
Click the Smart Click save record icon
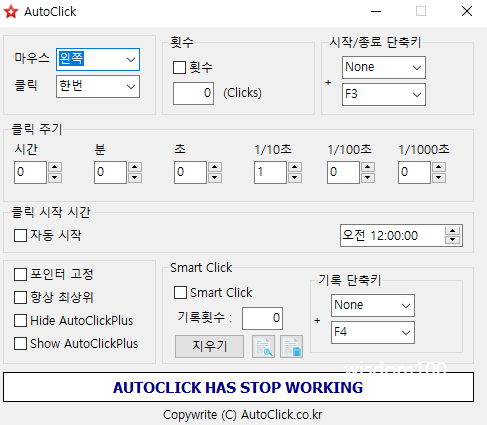click(x=292, y=347)
